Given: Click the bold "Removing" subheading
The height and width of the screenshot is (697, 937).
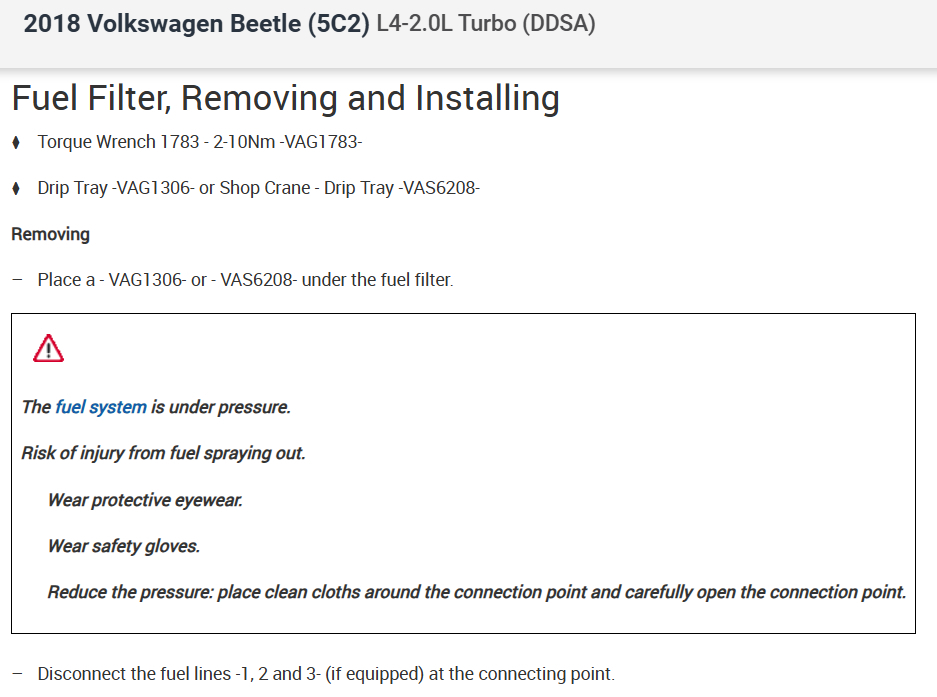Looking at the screenshot, I should tap(50, 234).
